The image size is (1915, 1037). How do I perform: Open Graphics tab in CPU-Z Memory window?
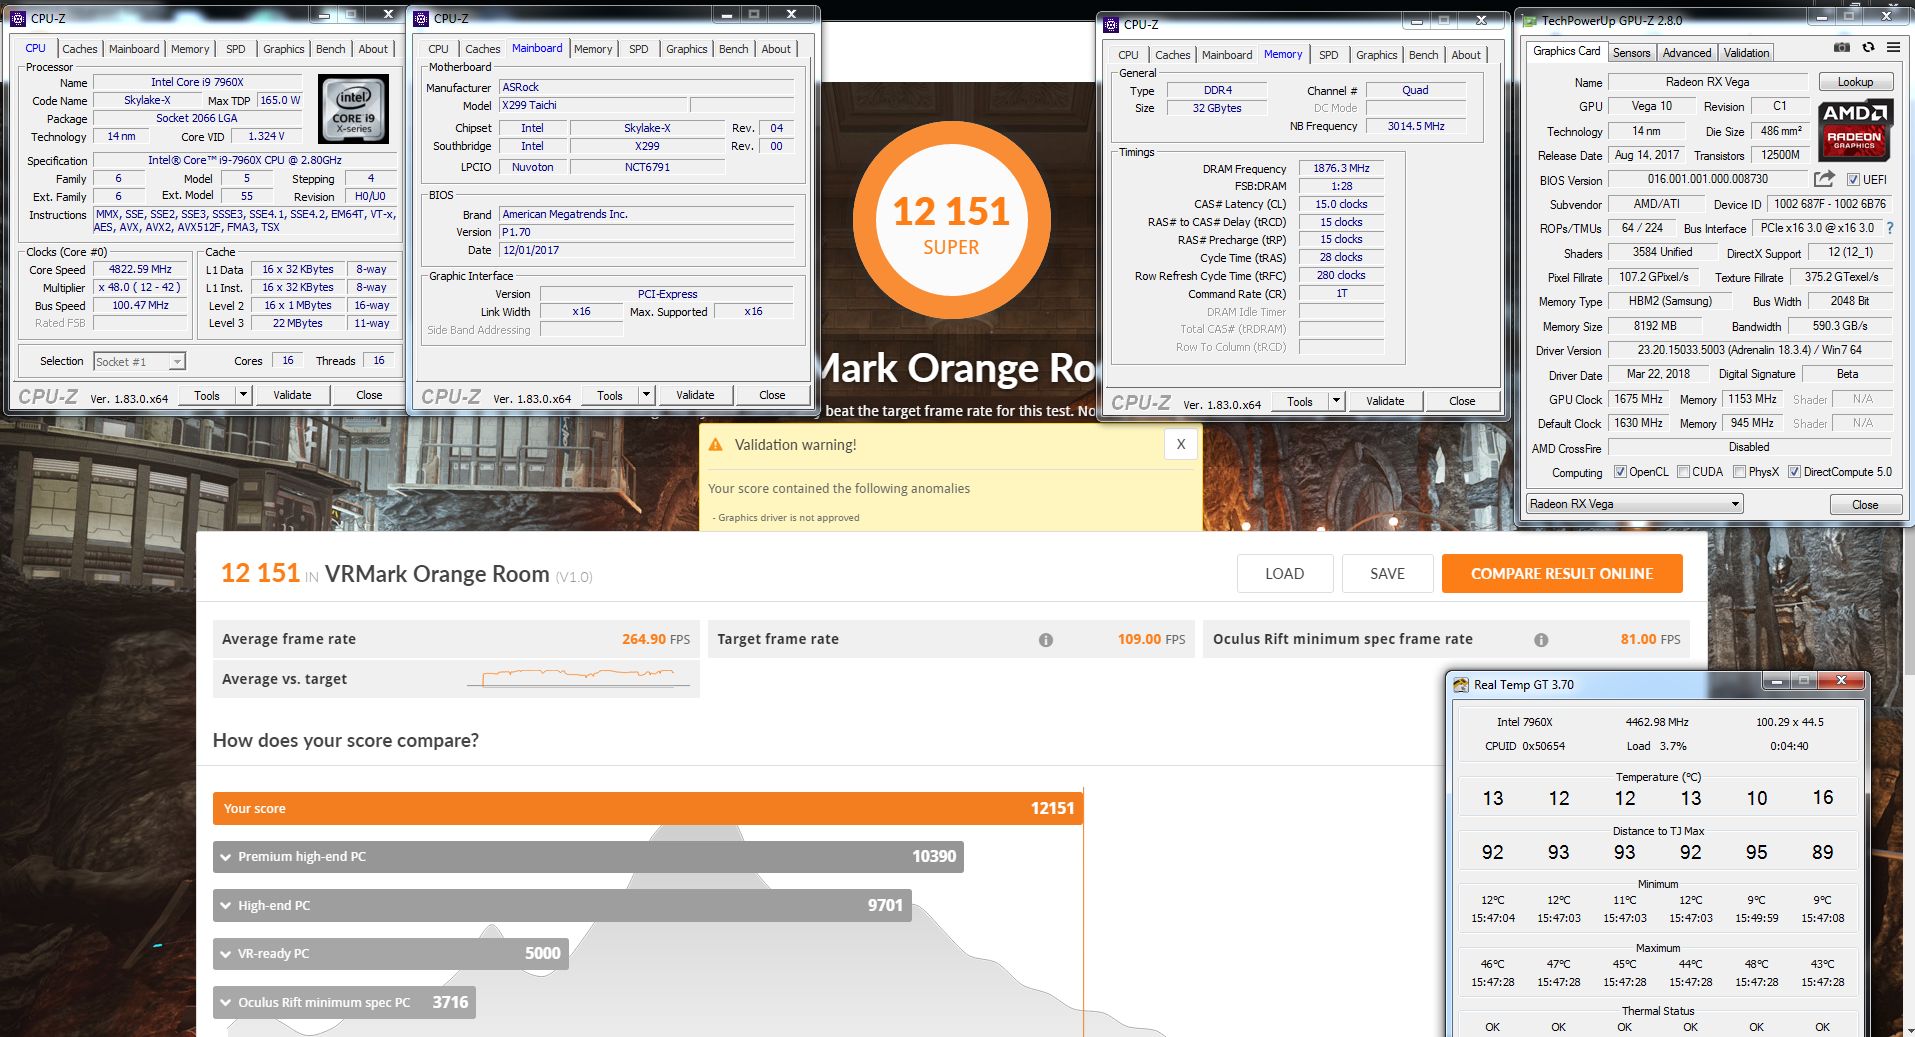(1376, 55)
